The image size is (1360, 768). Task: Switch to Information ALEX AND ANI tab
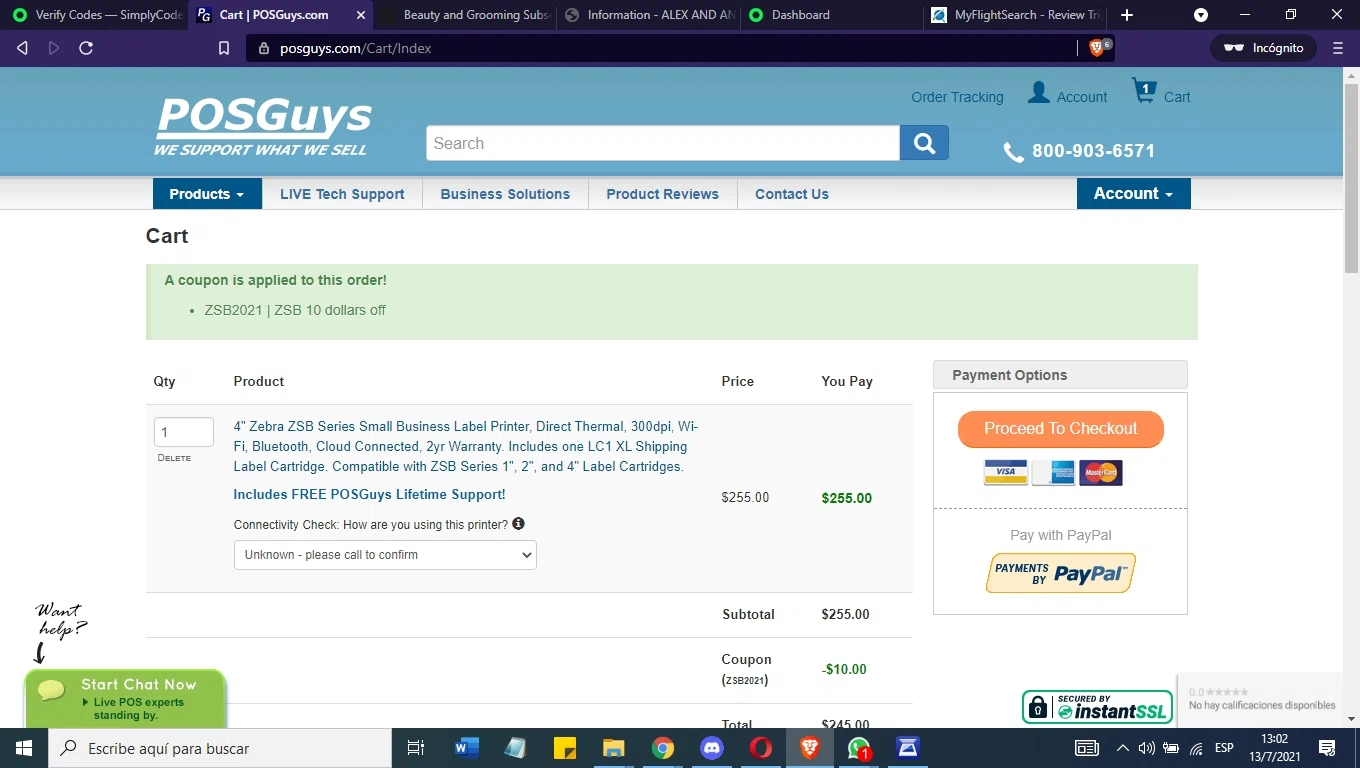[x=648, y=15]
